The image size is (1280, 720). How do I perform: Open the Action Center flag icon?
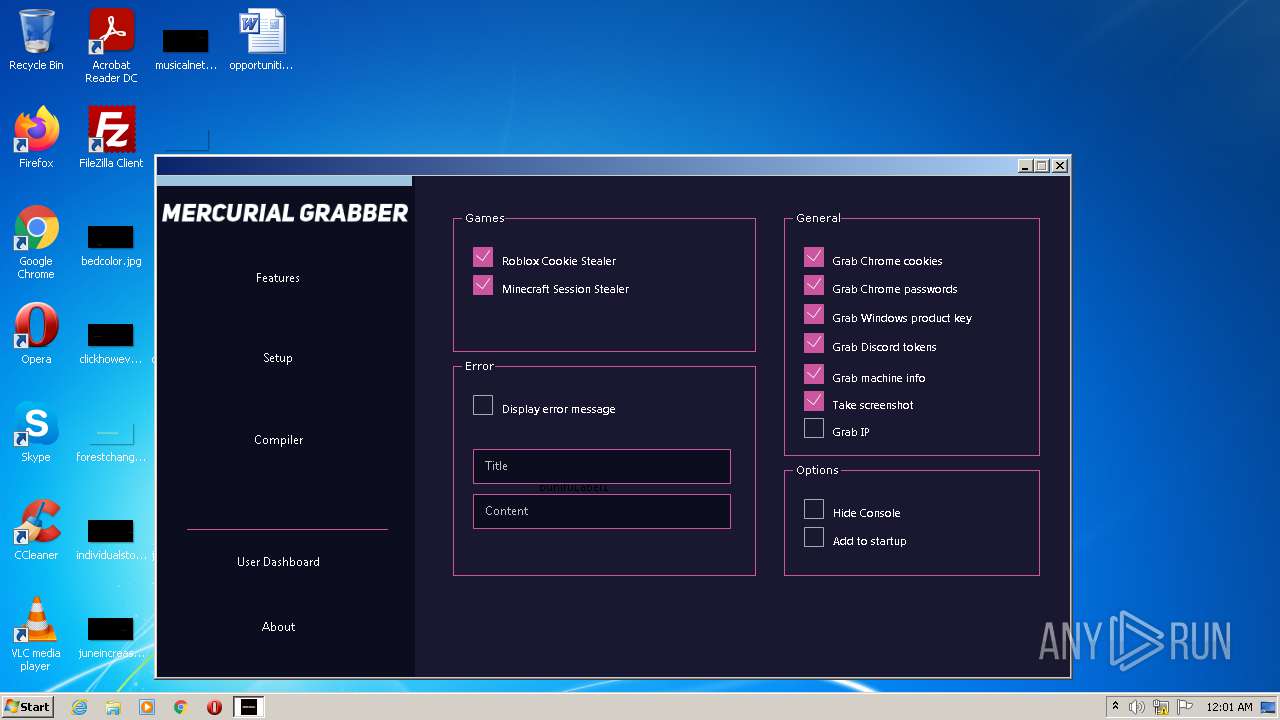tap(1185, 707)
